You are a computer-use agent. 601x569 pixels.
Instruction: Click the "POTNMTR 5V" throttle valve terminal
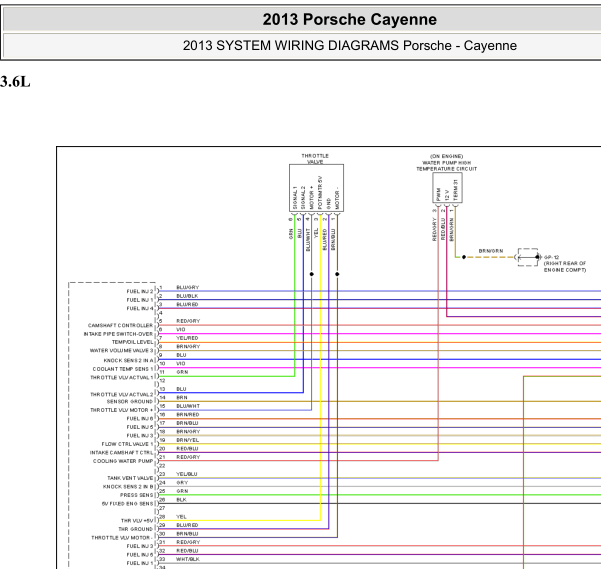tap(320, 192)
